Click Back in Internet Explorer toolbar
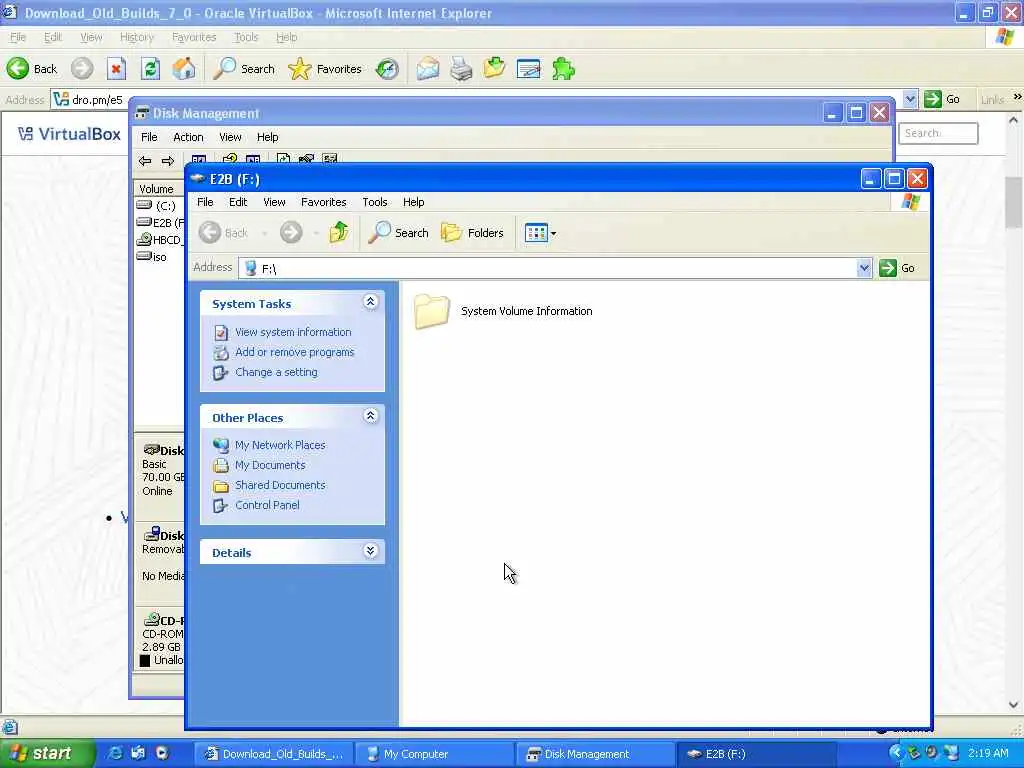 point(33,69)
